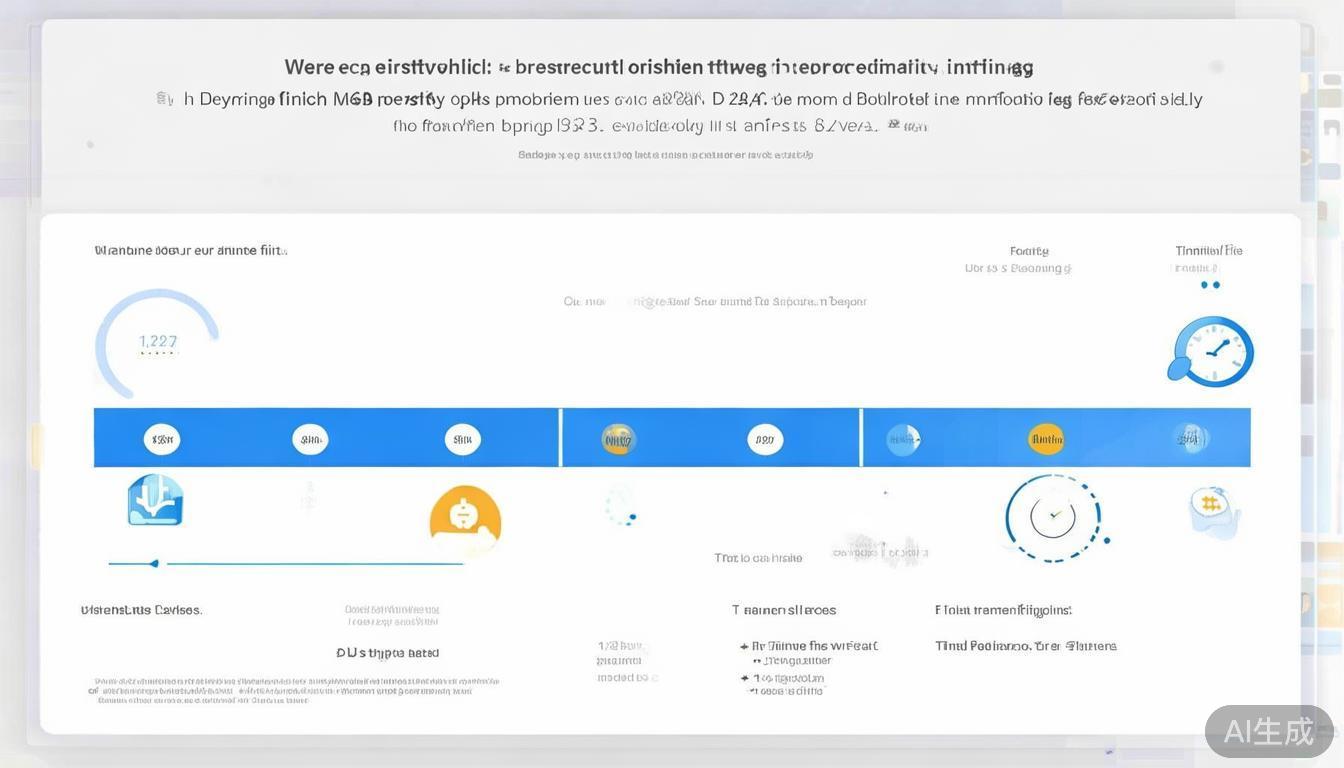Select the white marker in the middle band segment
Viewport: 1344px width, 768px height.
click(x=765, y=438)
